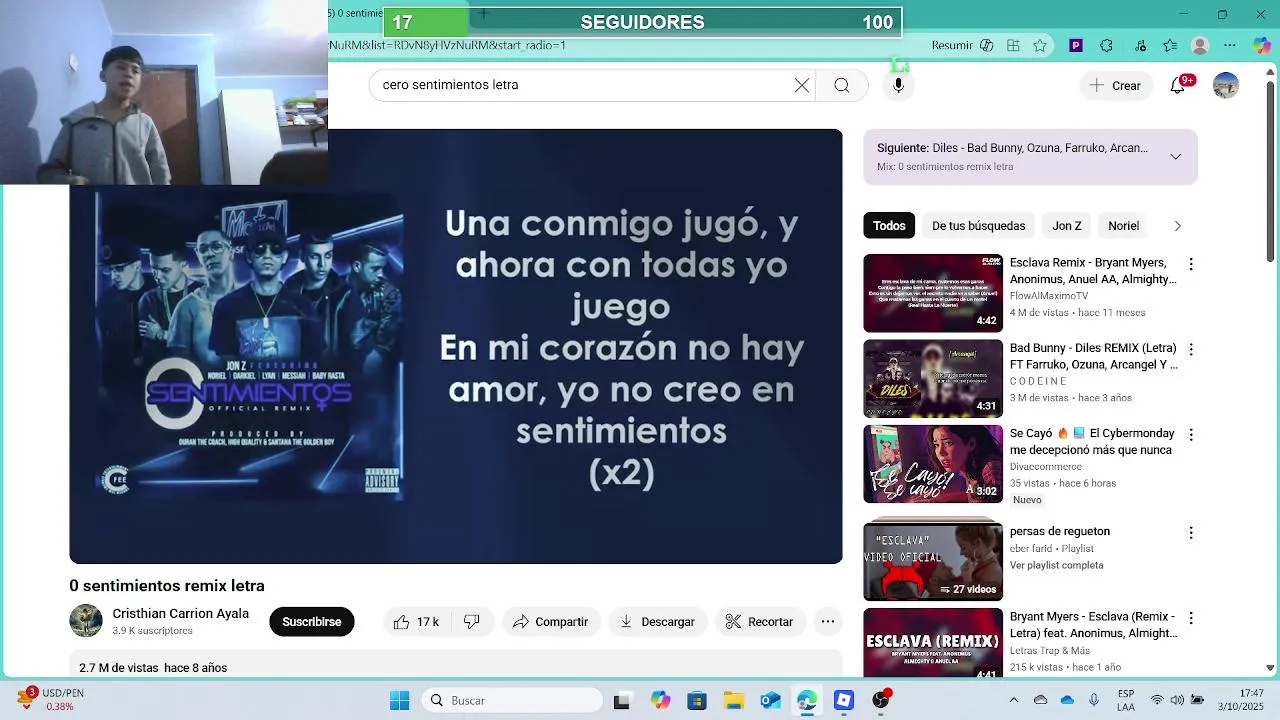Click ESP LAA language indicator
The height and width of the screenshot is (720, 1280).
pyautogui.click(x=1126, y=700)
